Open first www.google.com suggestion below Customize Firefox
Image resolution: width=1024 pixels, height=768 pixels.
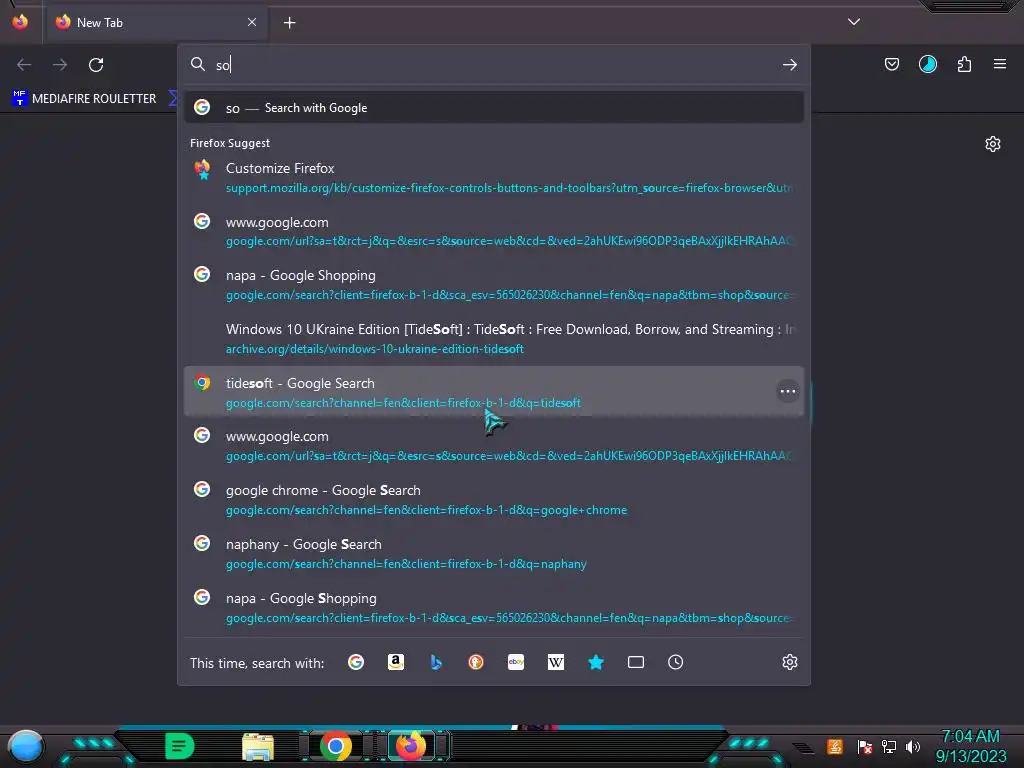click(494, 231)
